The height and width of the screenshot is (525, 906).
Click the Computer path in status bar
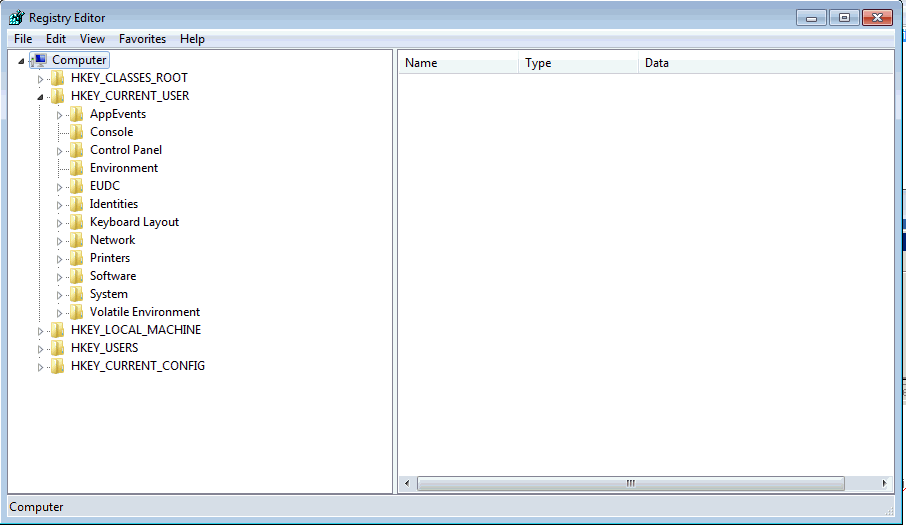point(36,507)
